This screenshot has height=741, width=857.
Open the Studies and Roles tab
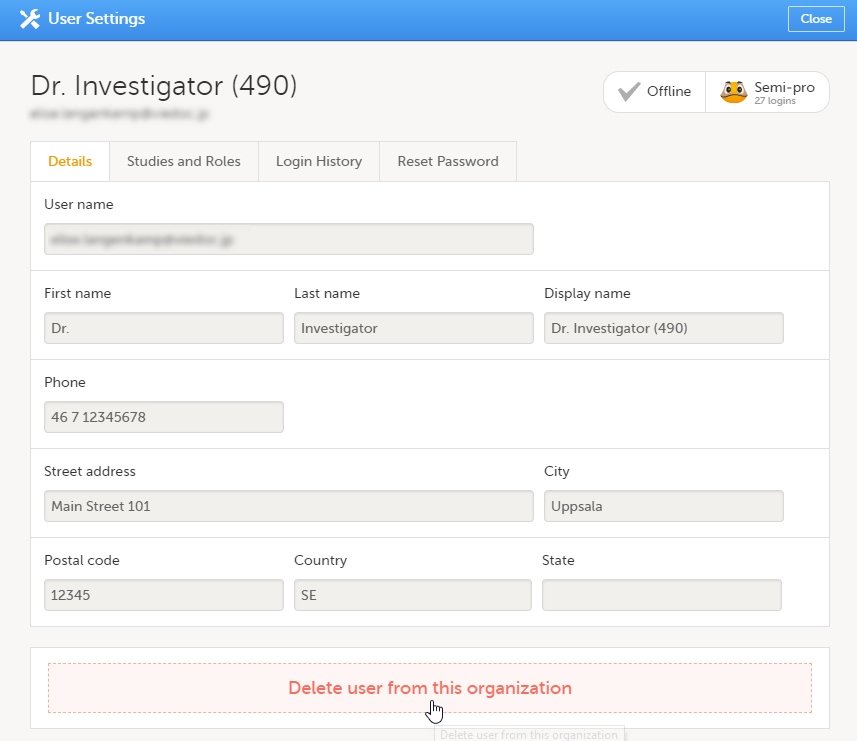point(183,161)
